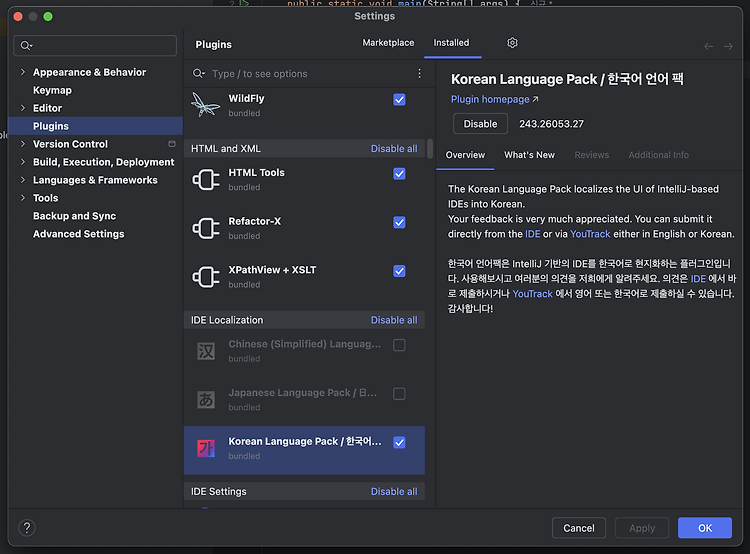Open the three-dot options in plugin search
750x554 pixels.
419,74
